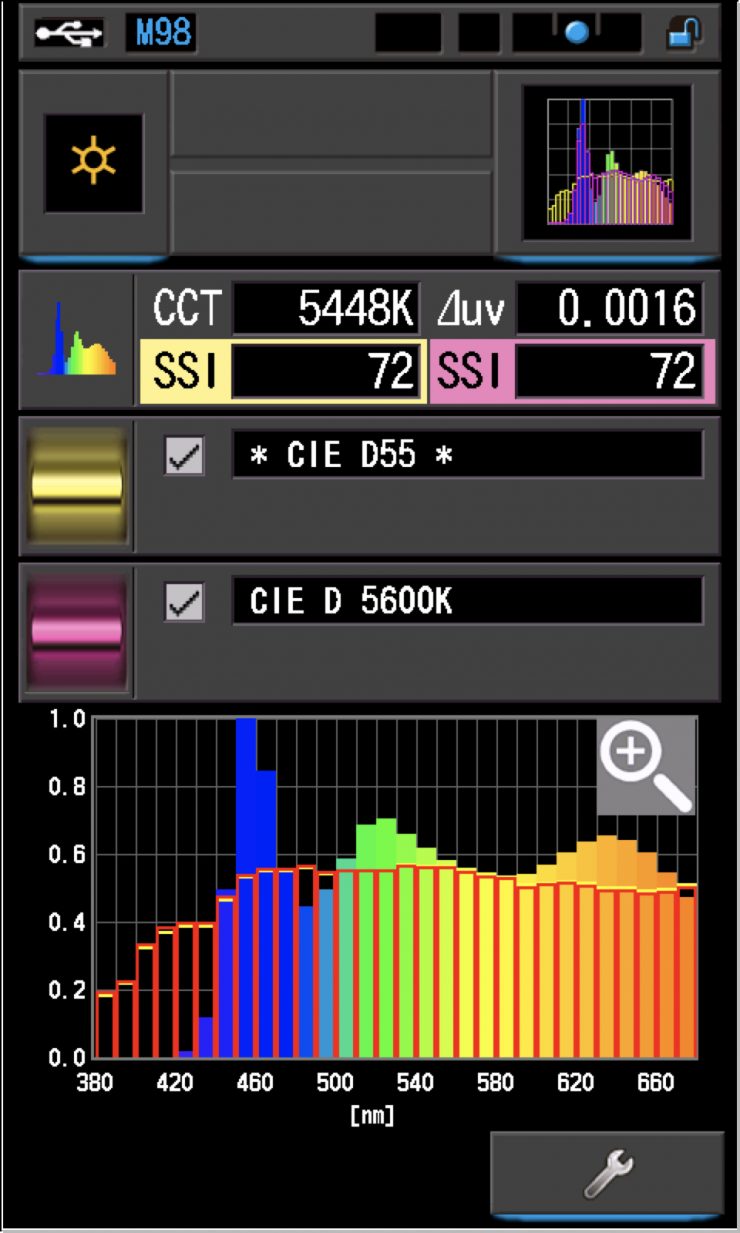Click the USB connection icon
The image size is (740, 1233).
click(68, 33)
